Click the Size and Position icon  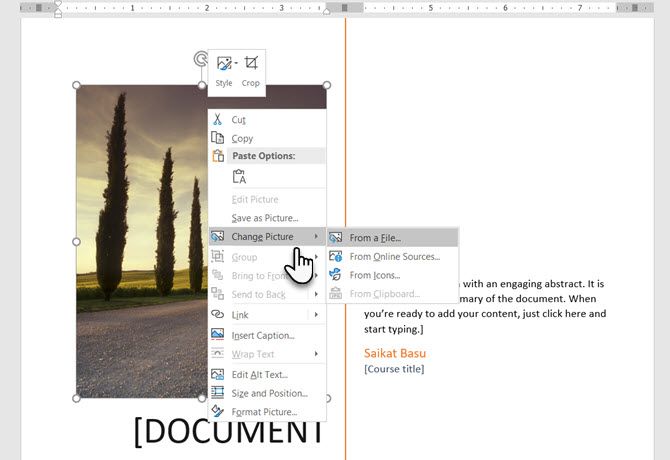click(217, 393)
